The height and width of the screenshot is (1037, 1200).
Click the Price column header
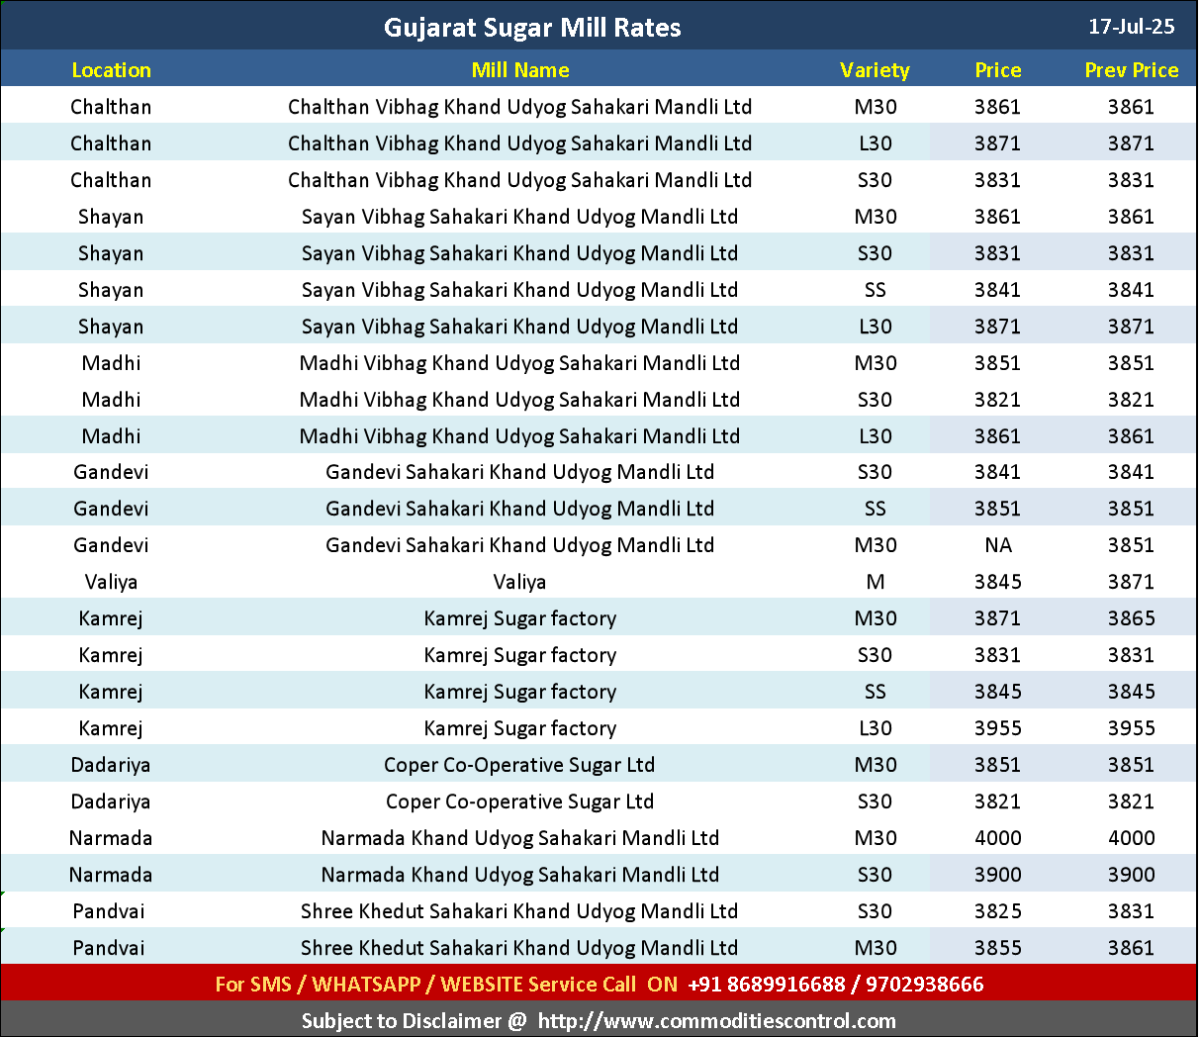(998, 70)
